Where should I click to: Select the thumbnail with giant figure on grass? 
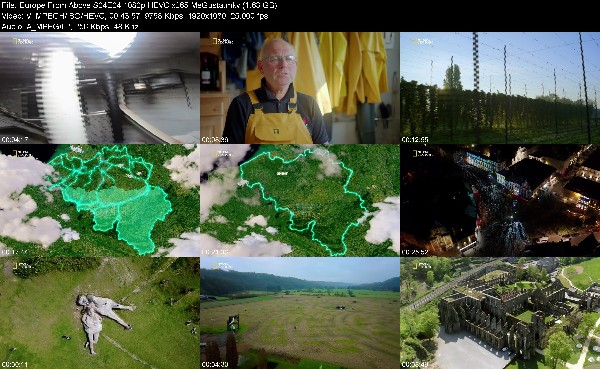click(99, 313)
